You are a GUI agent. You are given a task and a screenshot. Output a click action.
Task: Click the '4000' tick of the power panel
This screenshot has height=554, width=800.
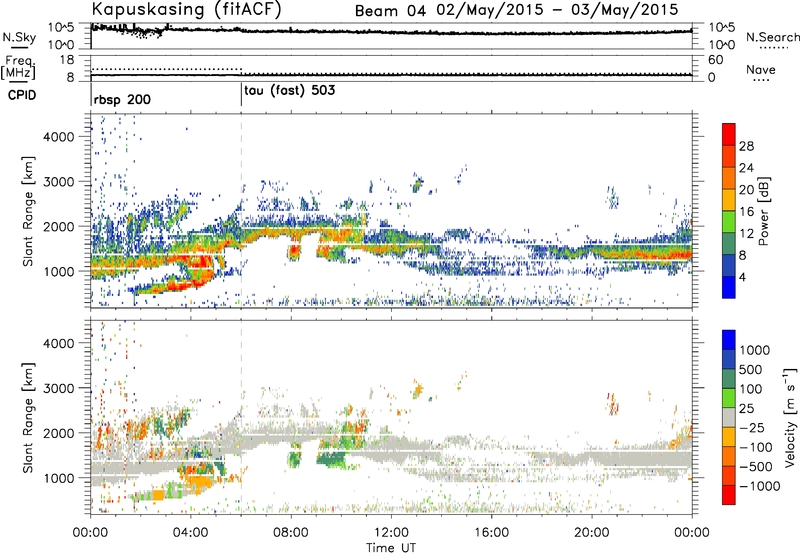tap(58, 137)
